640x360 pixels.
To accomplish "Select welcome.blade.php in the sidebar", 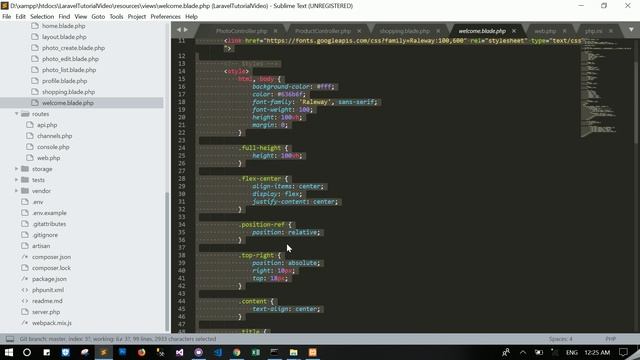I will click(x=68, y=103).
